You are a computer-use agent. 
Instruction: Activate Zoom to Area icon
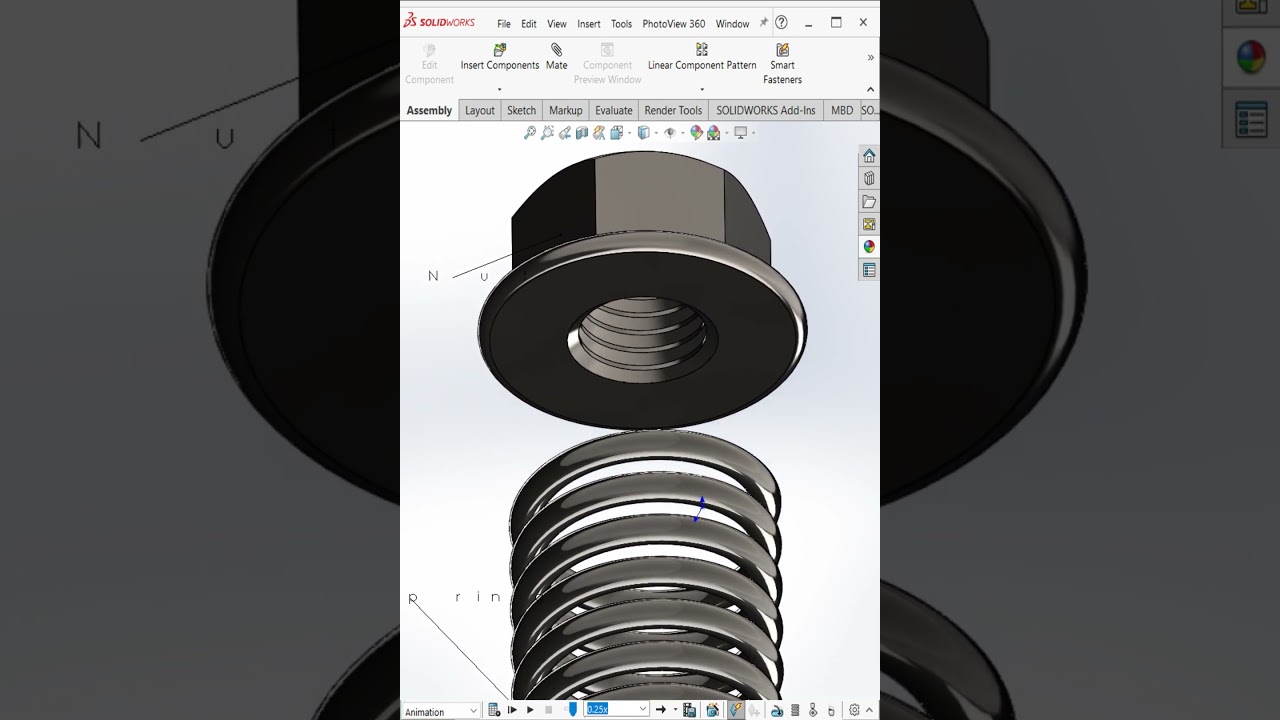(x=548, y=132)
